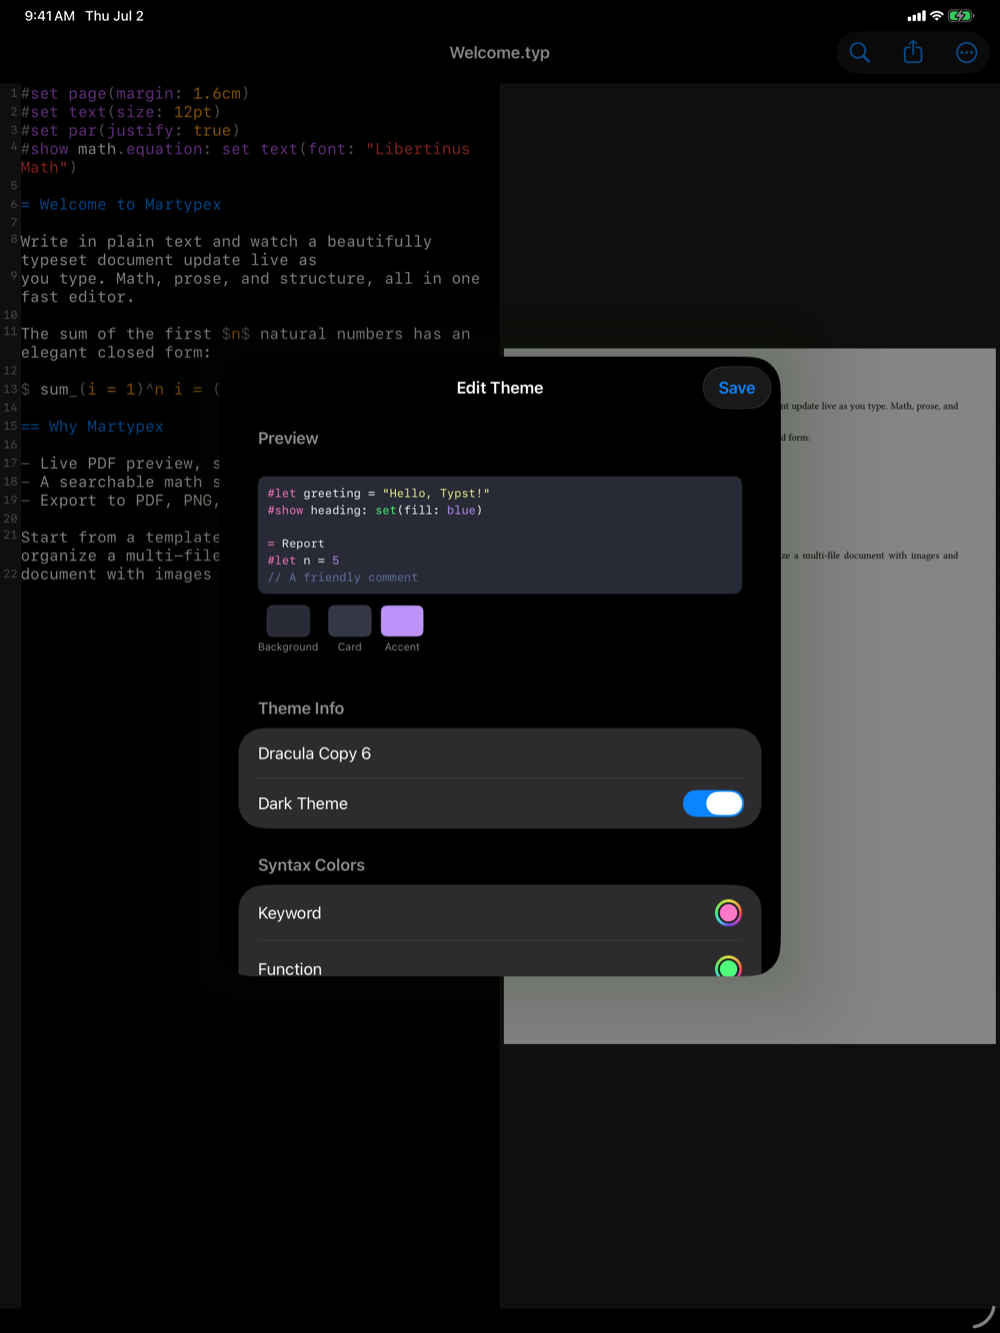Select the Function row label

(x=290, y=968)
